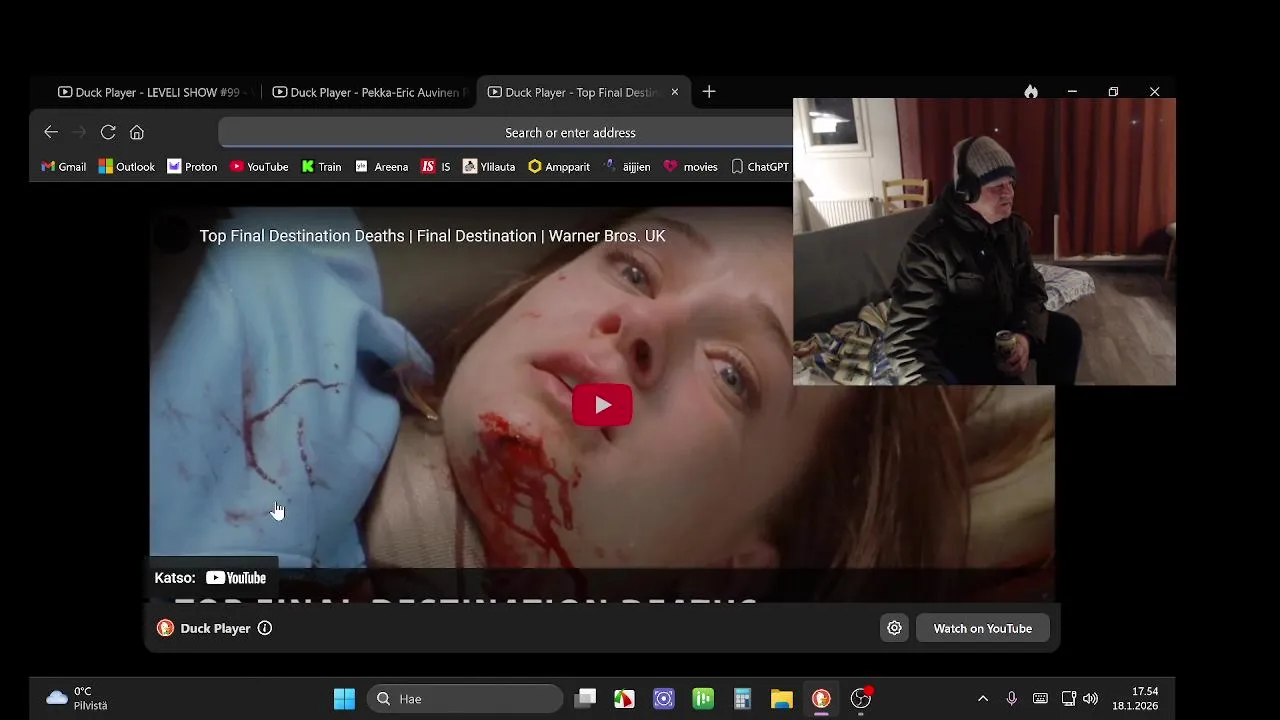Viewport: 1280px width, 720px height.
Task: Open Outlook bookmark
Action: pyautogui.click(x=126, y=167)
